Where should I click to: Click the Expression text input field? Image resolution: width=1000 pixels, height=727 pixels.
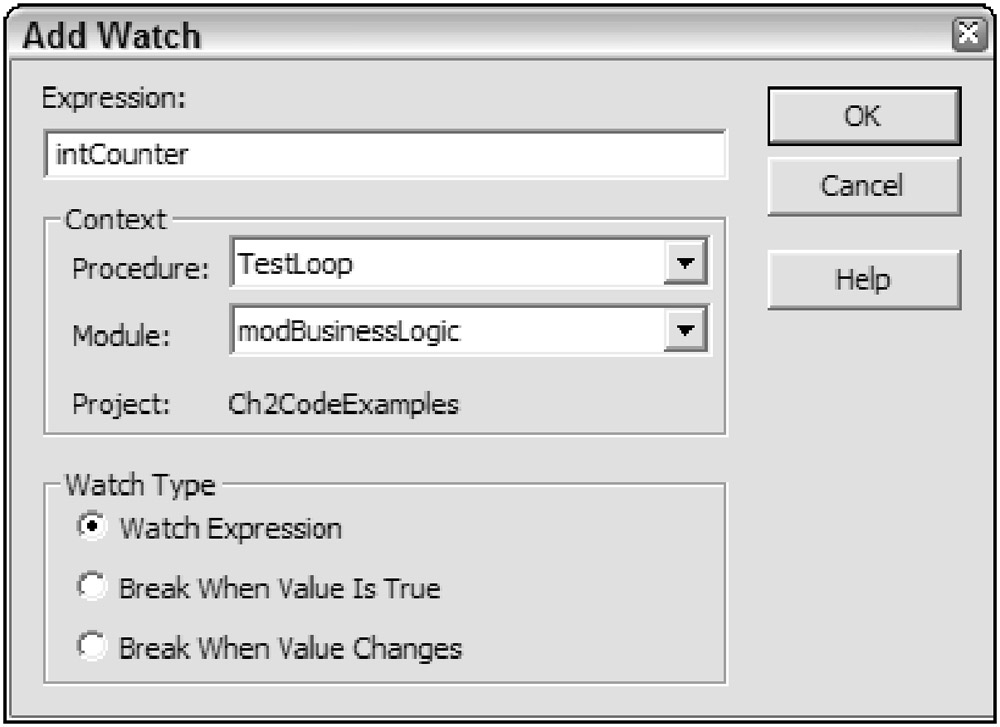coord(385,155)
